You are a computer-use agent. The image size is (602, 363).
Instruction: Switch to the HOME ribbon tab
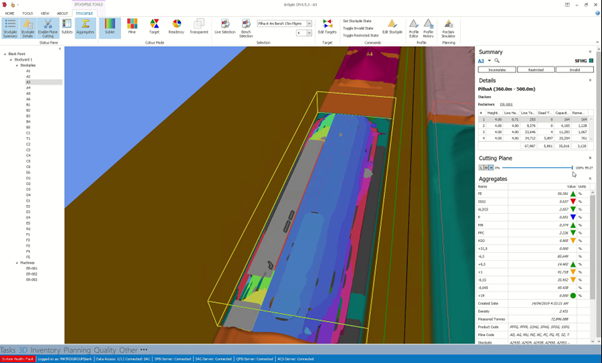tap(10, 13)
